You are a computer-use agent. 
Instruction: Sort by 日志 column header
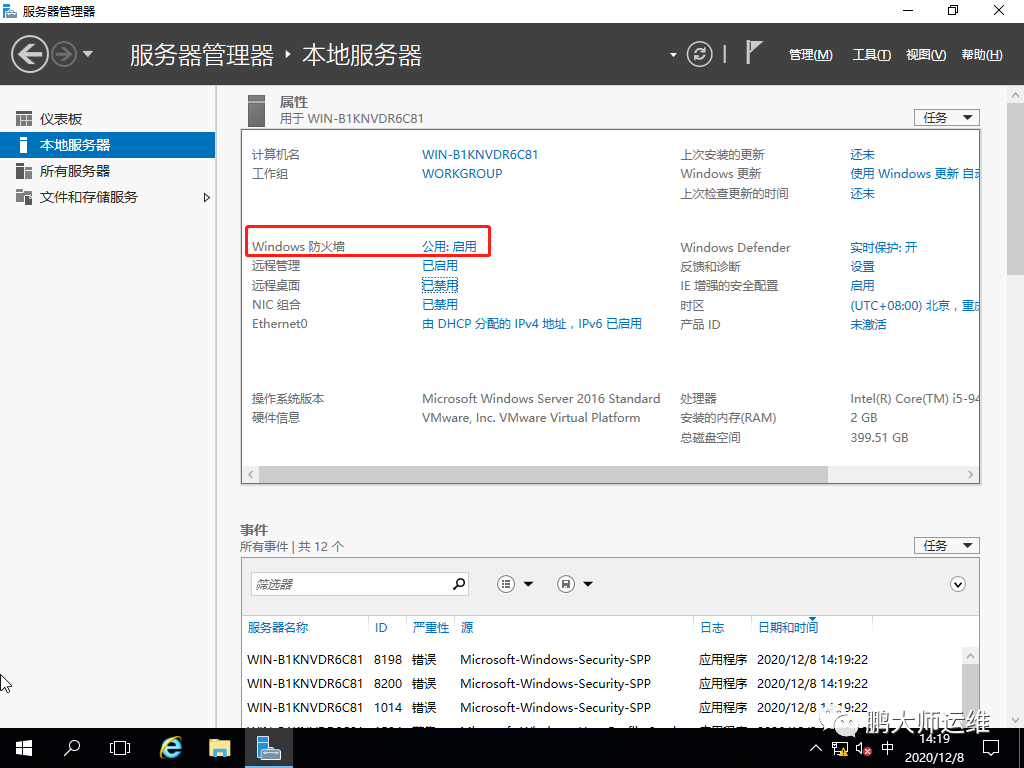(x=712, y=628)
